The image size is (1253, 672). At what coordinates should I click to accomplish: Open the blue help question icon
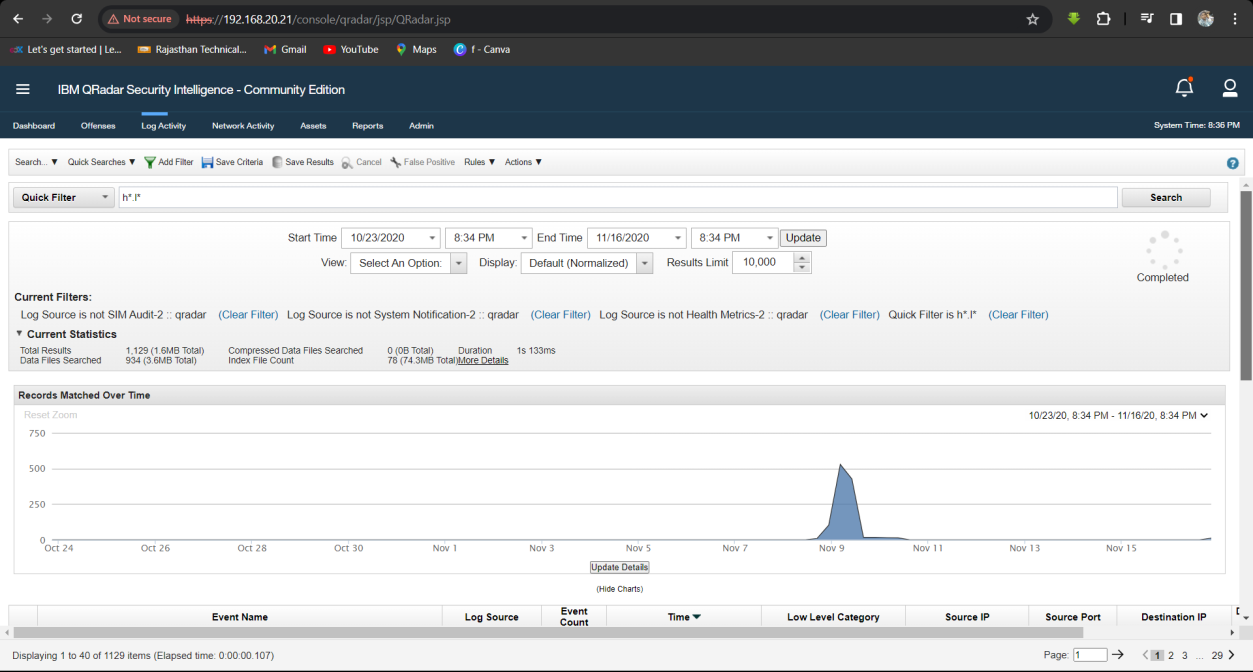(x=1233, y=163)
